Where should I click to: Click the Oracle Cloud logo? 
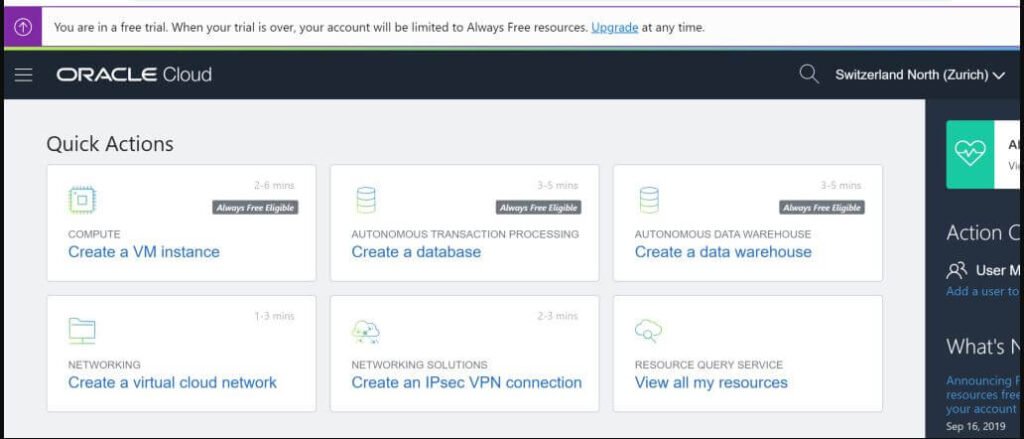click(134, 75)
